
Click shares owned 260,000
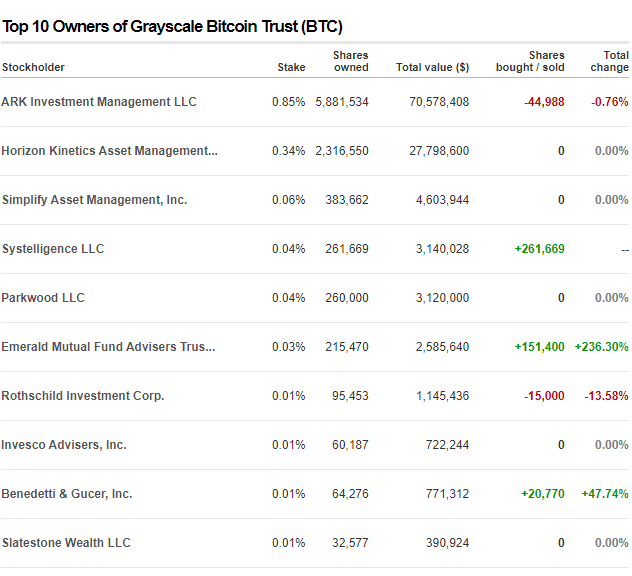347,297
